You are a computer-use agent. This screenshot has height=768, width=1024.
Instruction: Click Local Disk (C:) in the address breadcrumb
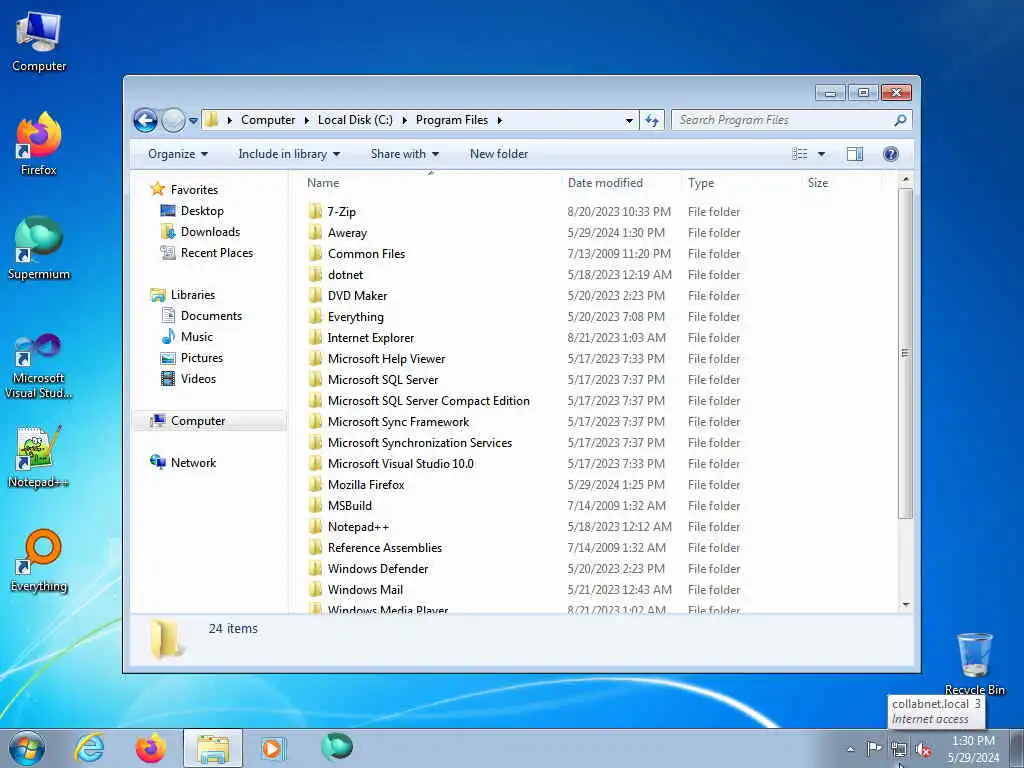[x=355, y=120]
